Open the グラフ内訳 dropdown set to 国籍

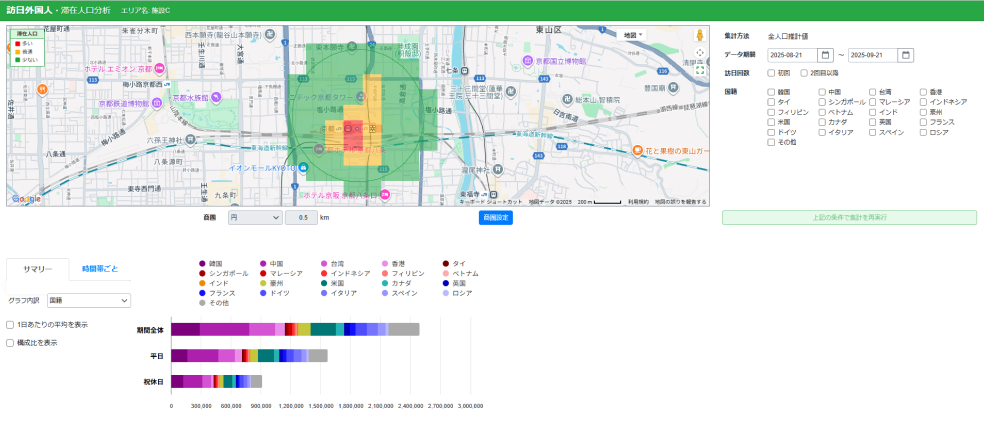point(88,300)
